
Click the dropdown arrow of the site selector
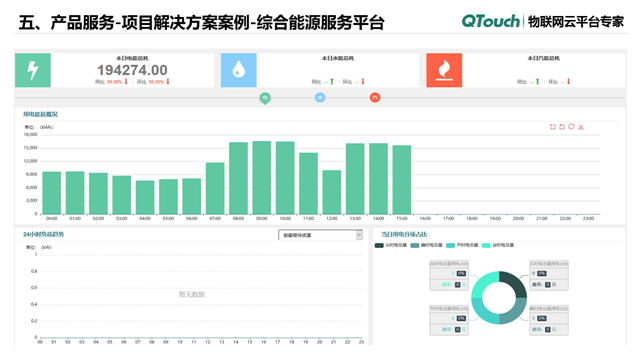[x=359, y=235]
